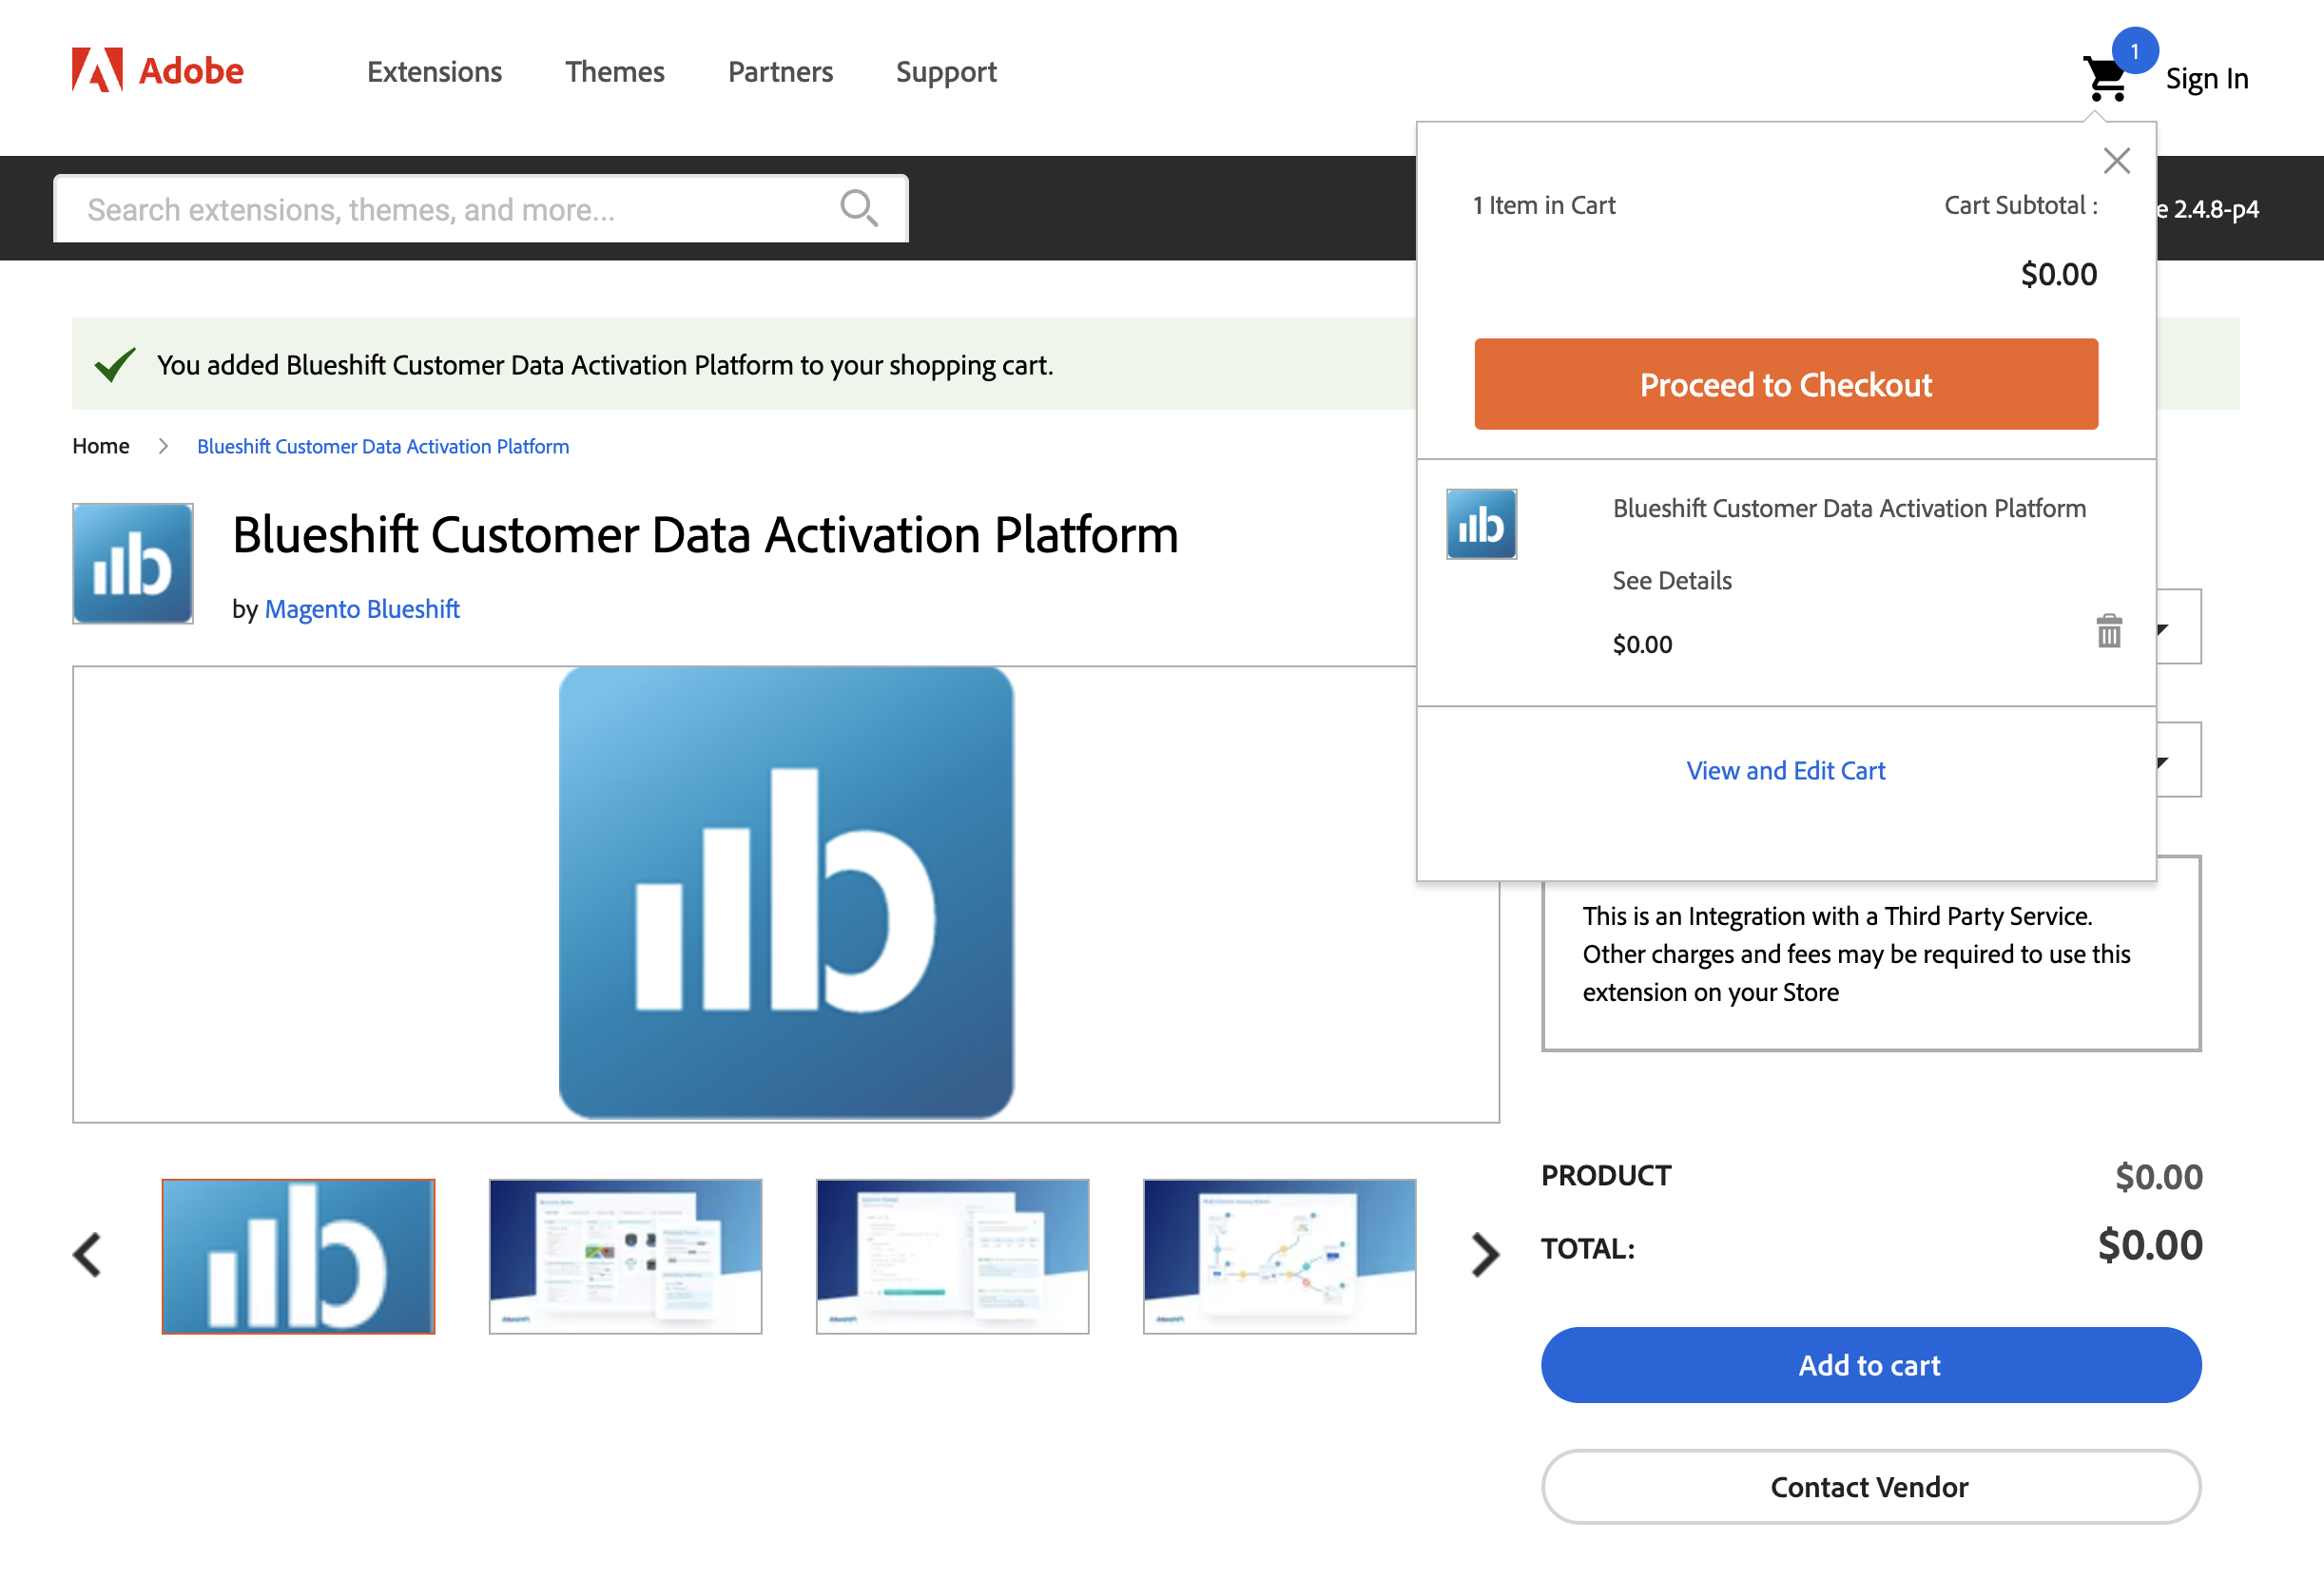Image resolution: width=2324 pixels, height=1578 pixels.
Task: Click the search magnifier icon
Action: point(858,209)
